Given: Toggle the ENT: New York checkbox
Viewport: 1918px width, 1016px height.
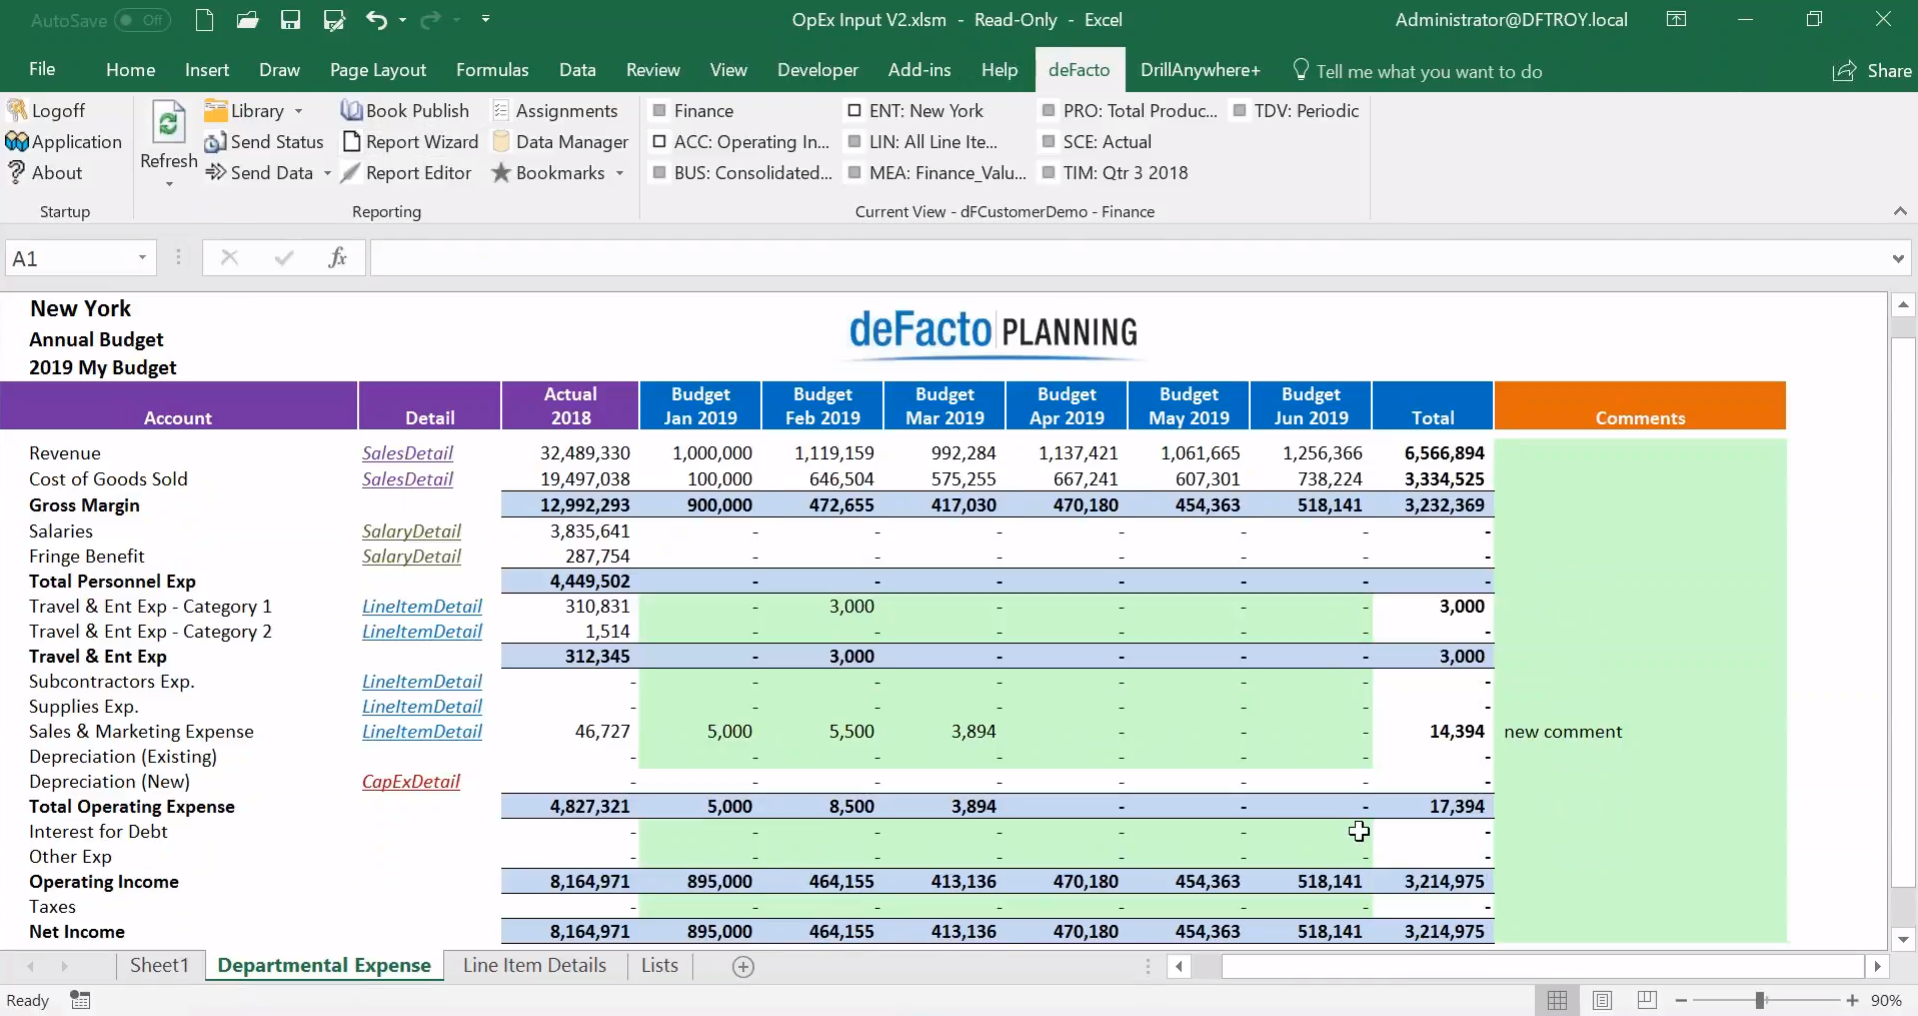Looking at the screenshot, I should [x=854, y=111].
